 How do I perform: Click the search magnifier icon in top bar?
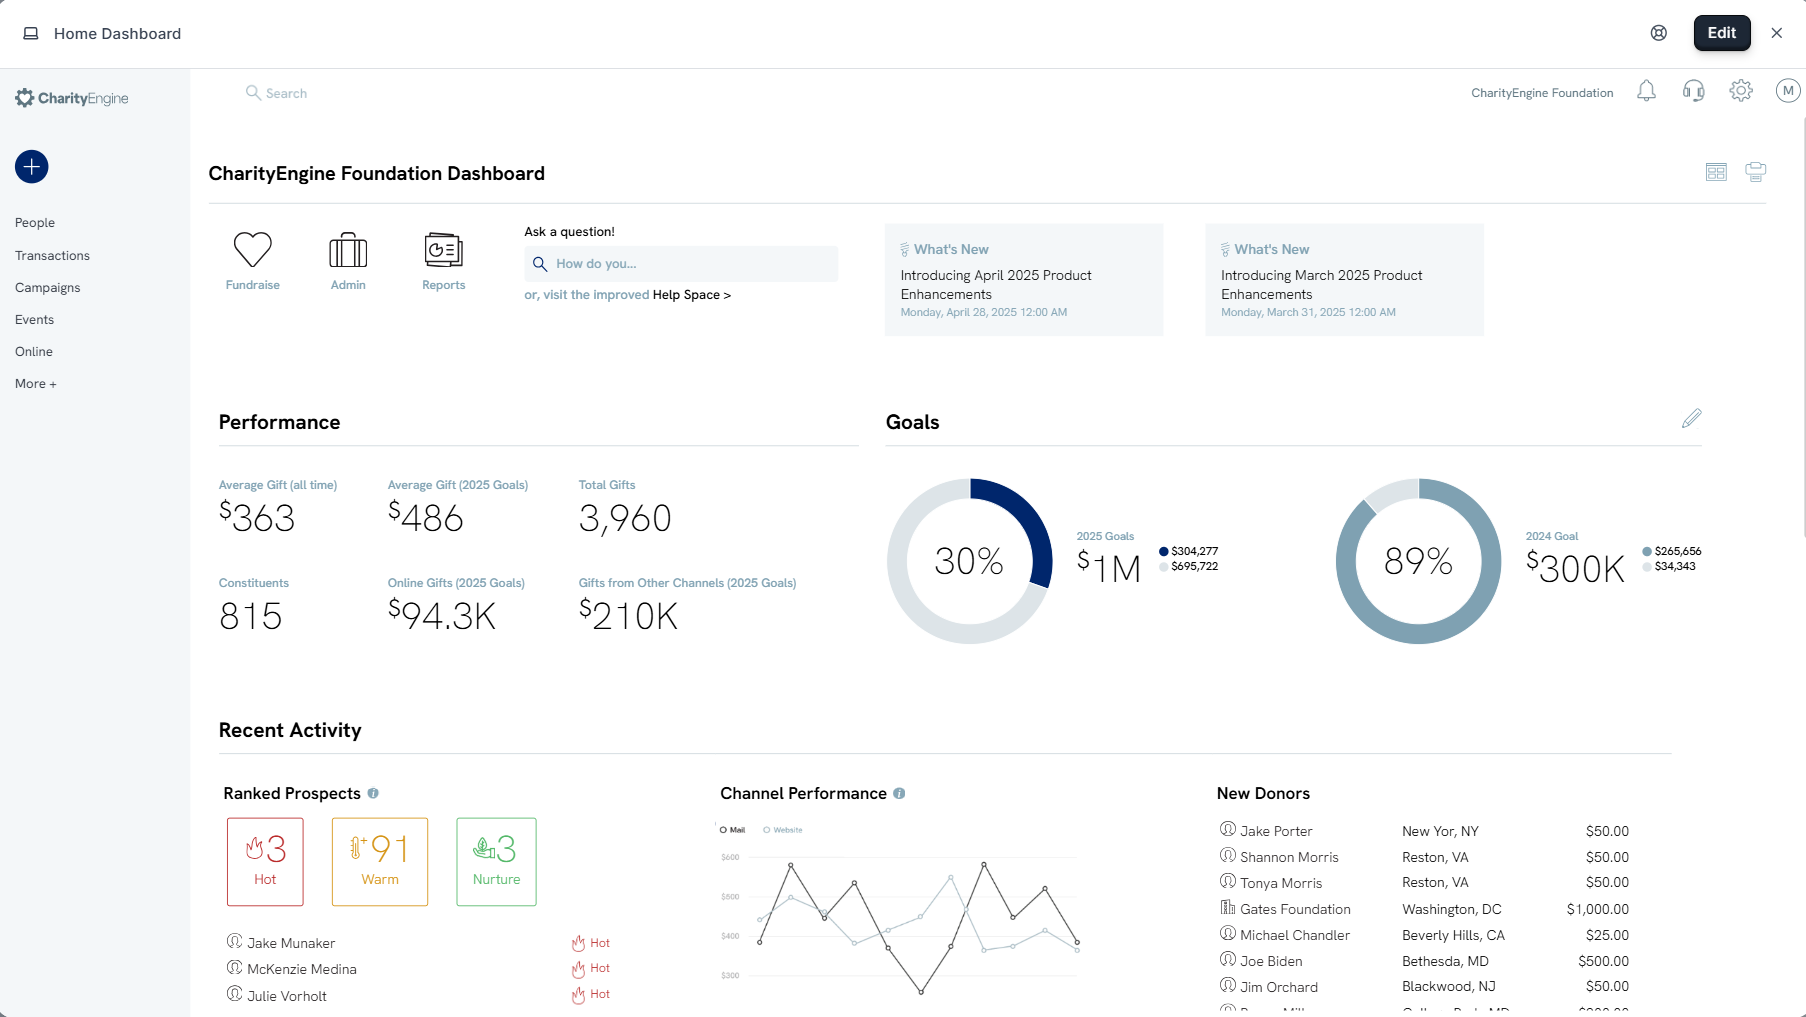click(x=253, y=92)
